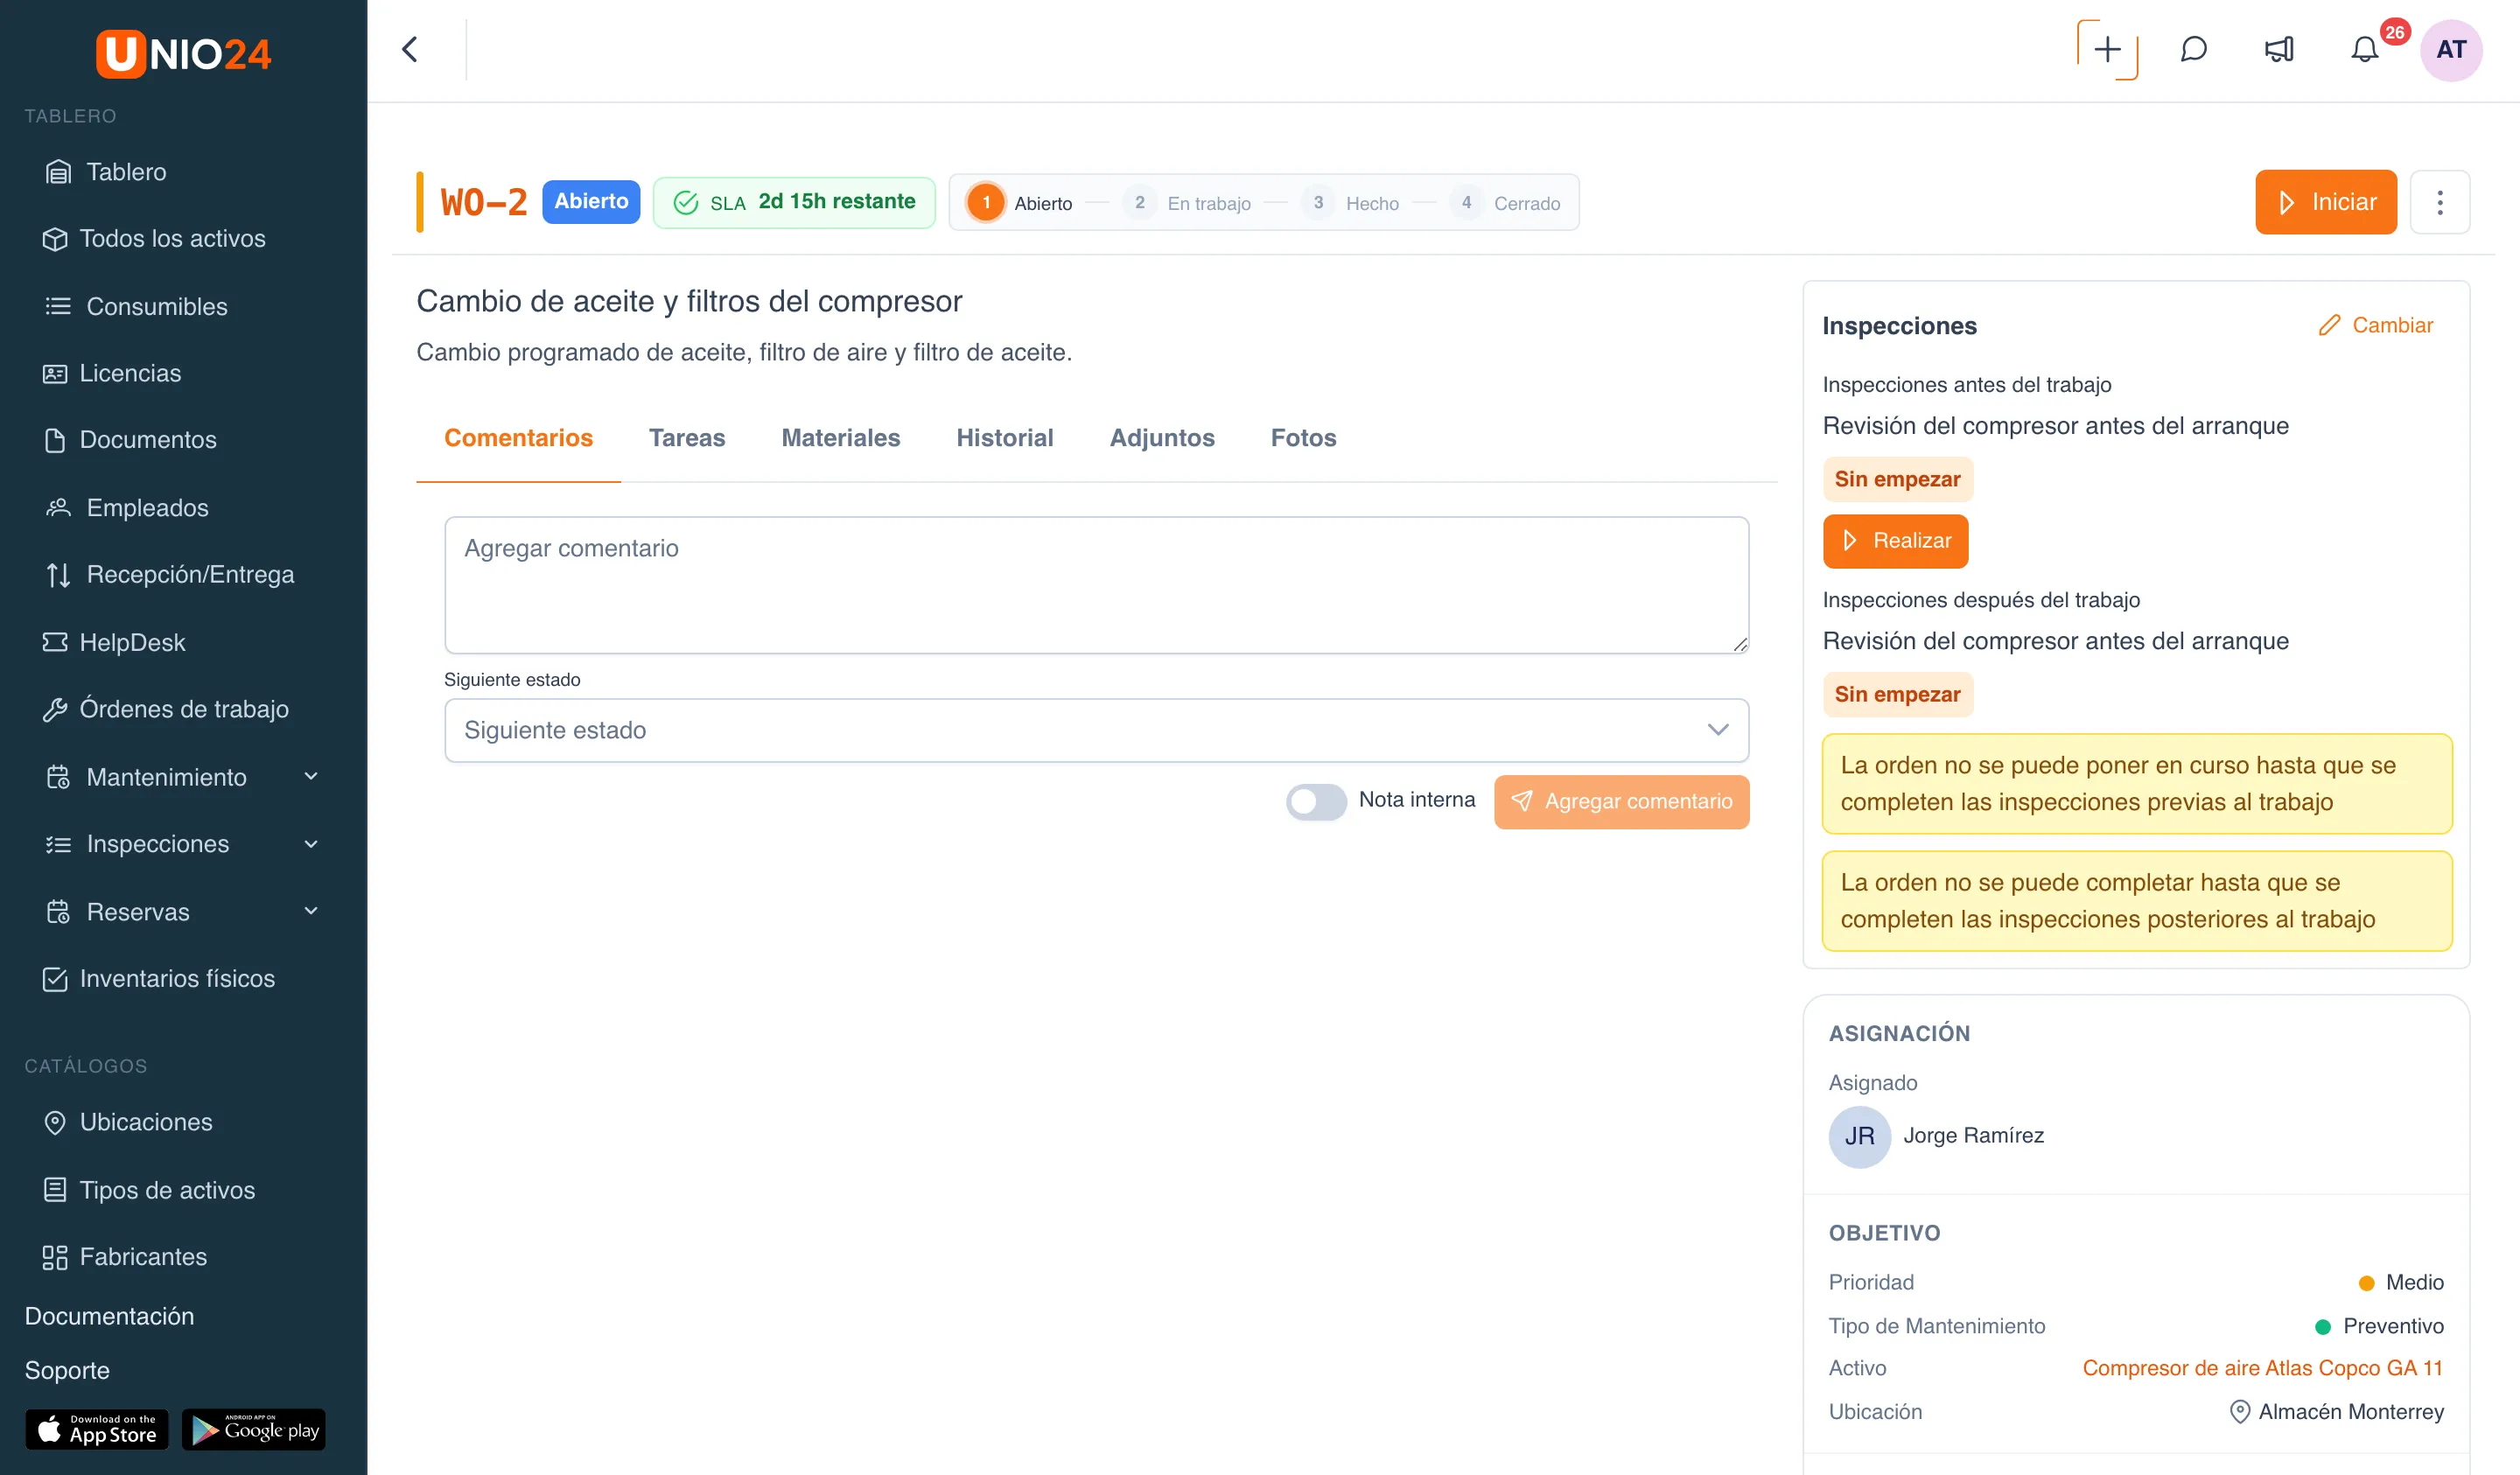Open the notifications bell

(2364, 49)
